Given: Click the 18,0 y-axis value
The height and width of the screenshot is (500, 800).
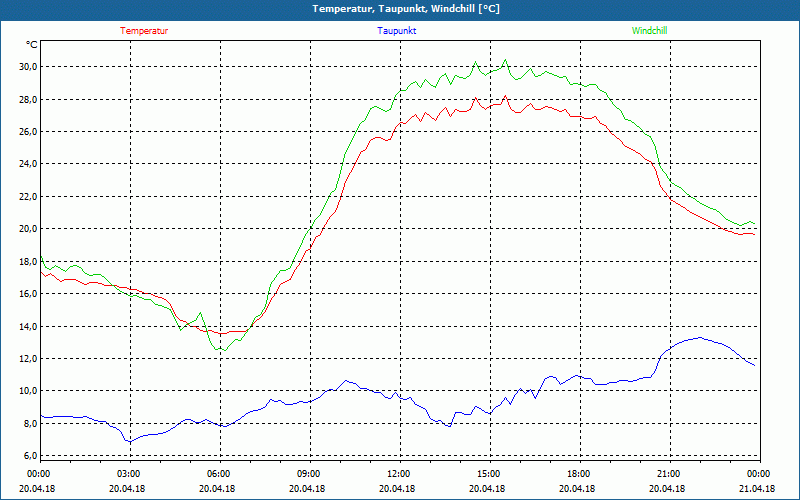Looking at the screenshot, I should point(29,261).
